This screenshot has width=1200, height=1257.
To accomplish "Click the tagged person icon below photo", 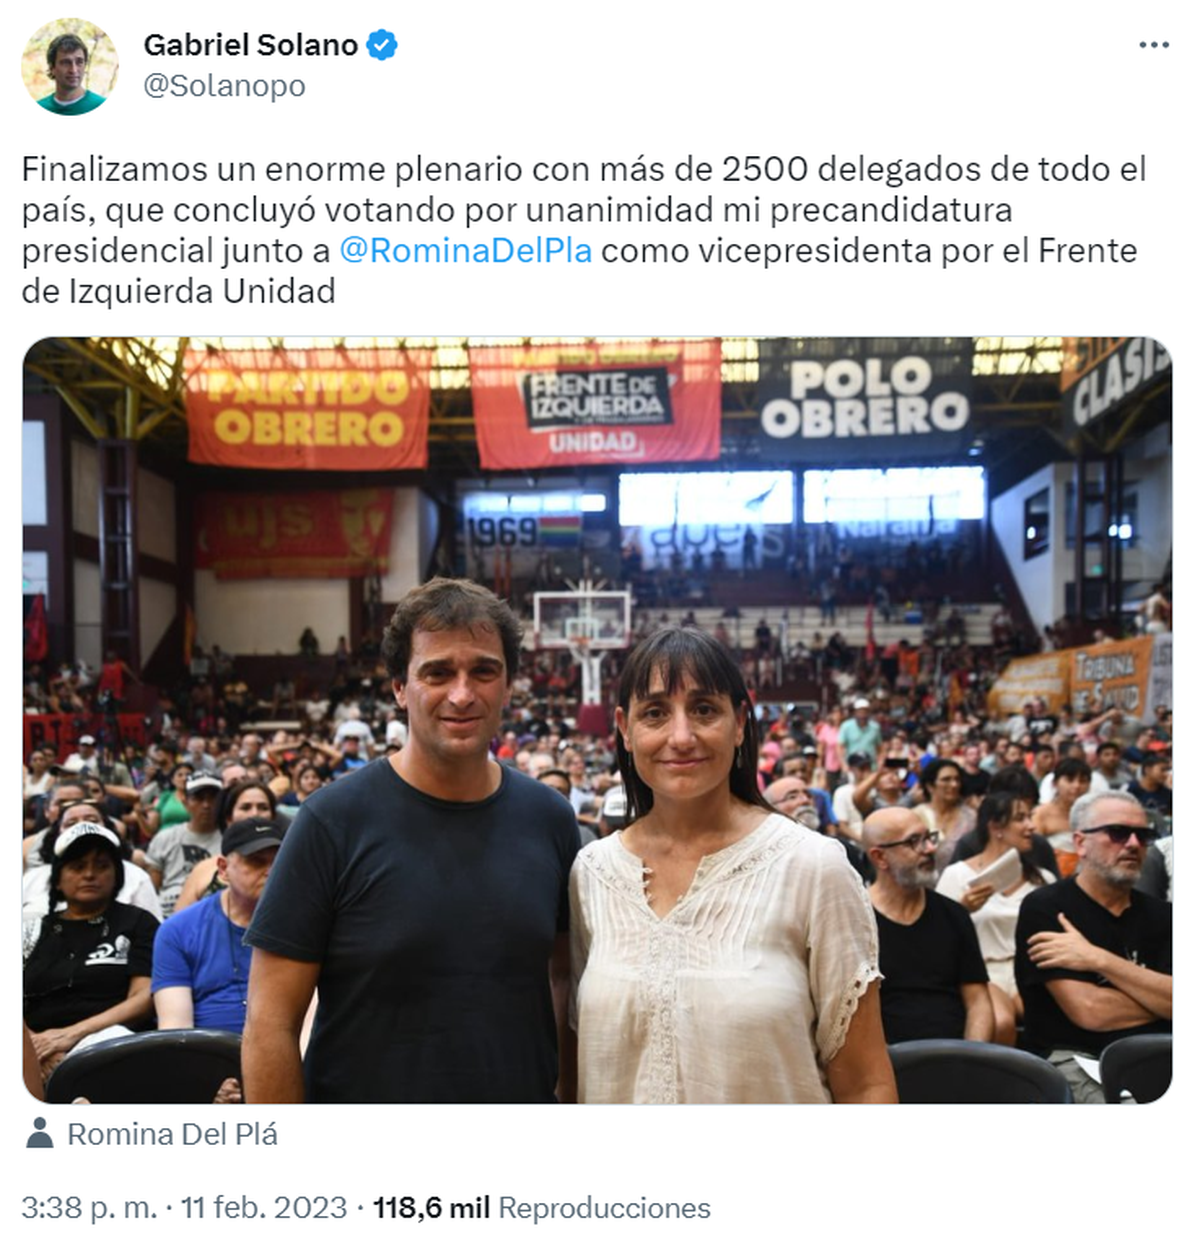I will coord(40,1133).
